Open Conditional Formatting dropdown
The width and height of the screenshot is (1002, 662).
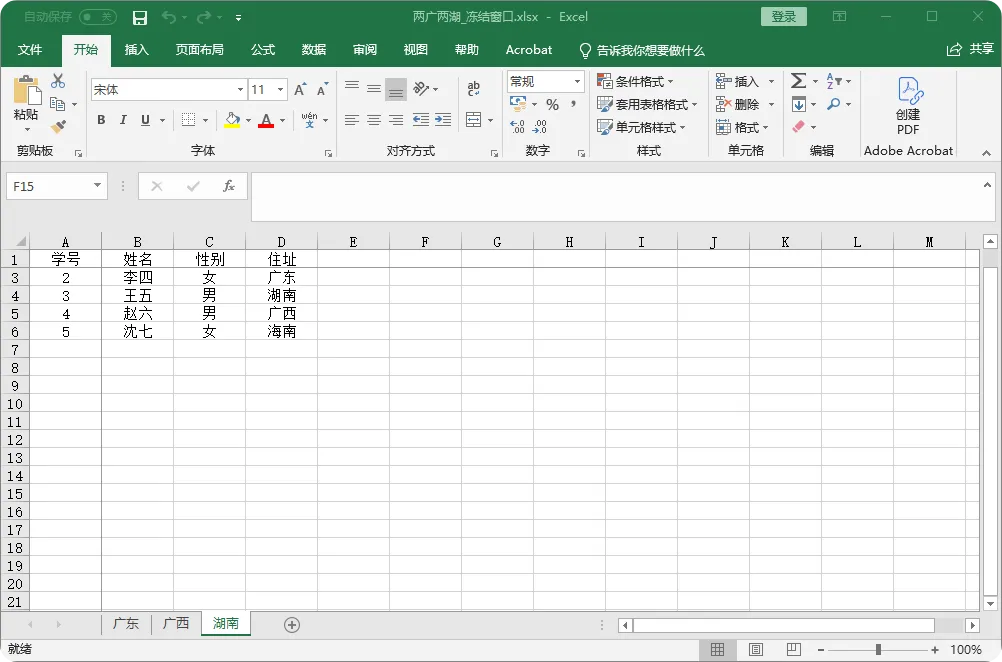point(635,81)
